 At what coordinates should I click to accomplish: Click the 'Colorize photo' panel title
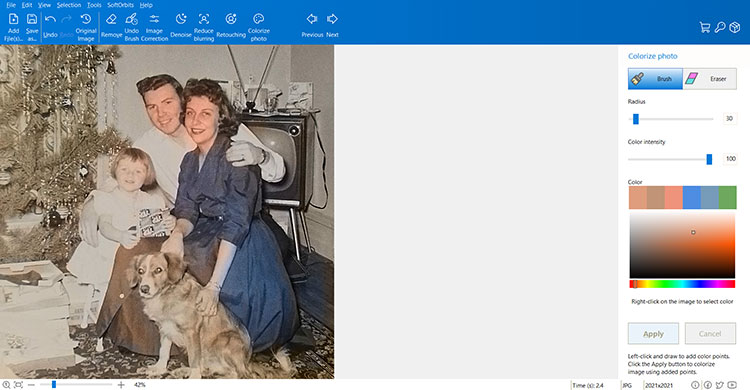[652, 56]
